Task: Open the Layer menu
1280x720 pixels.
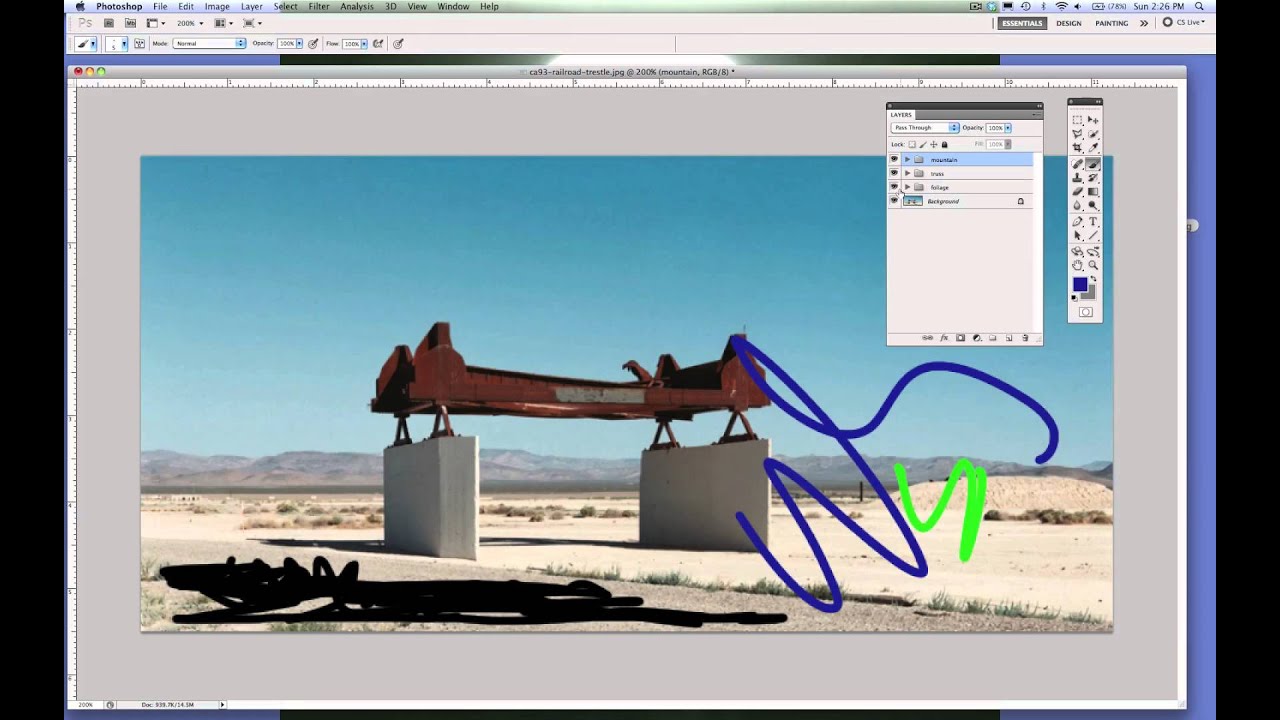Action: click(x=251, y=6)
